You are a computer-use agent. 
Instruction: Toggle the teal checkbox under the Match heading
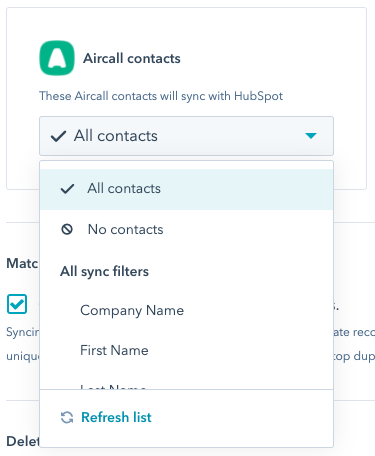tap(17, 304)
